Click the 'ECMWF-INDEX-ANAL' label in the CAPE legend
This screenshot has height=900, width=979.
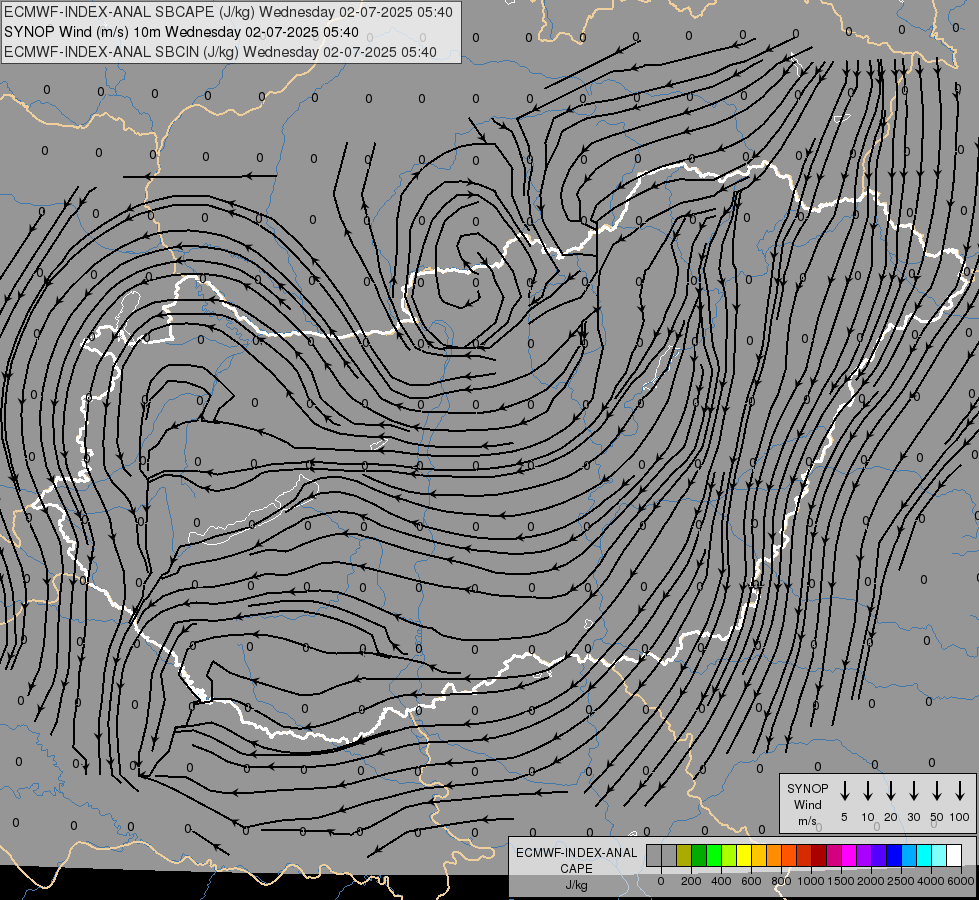576,853
